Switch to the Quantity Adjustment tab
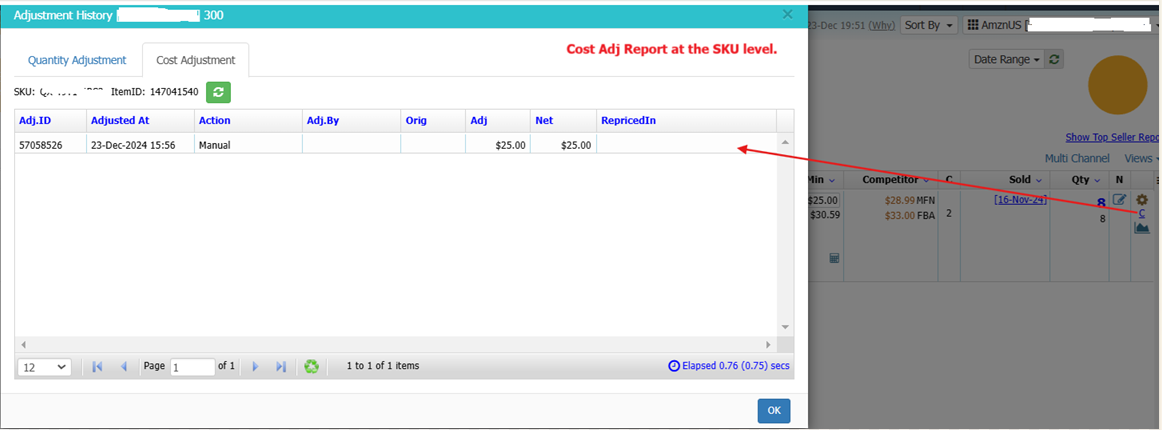The image size is (1162, 430). pyautogui.click(x=77, y=60)
